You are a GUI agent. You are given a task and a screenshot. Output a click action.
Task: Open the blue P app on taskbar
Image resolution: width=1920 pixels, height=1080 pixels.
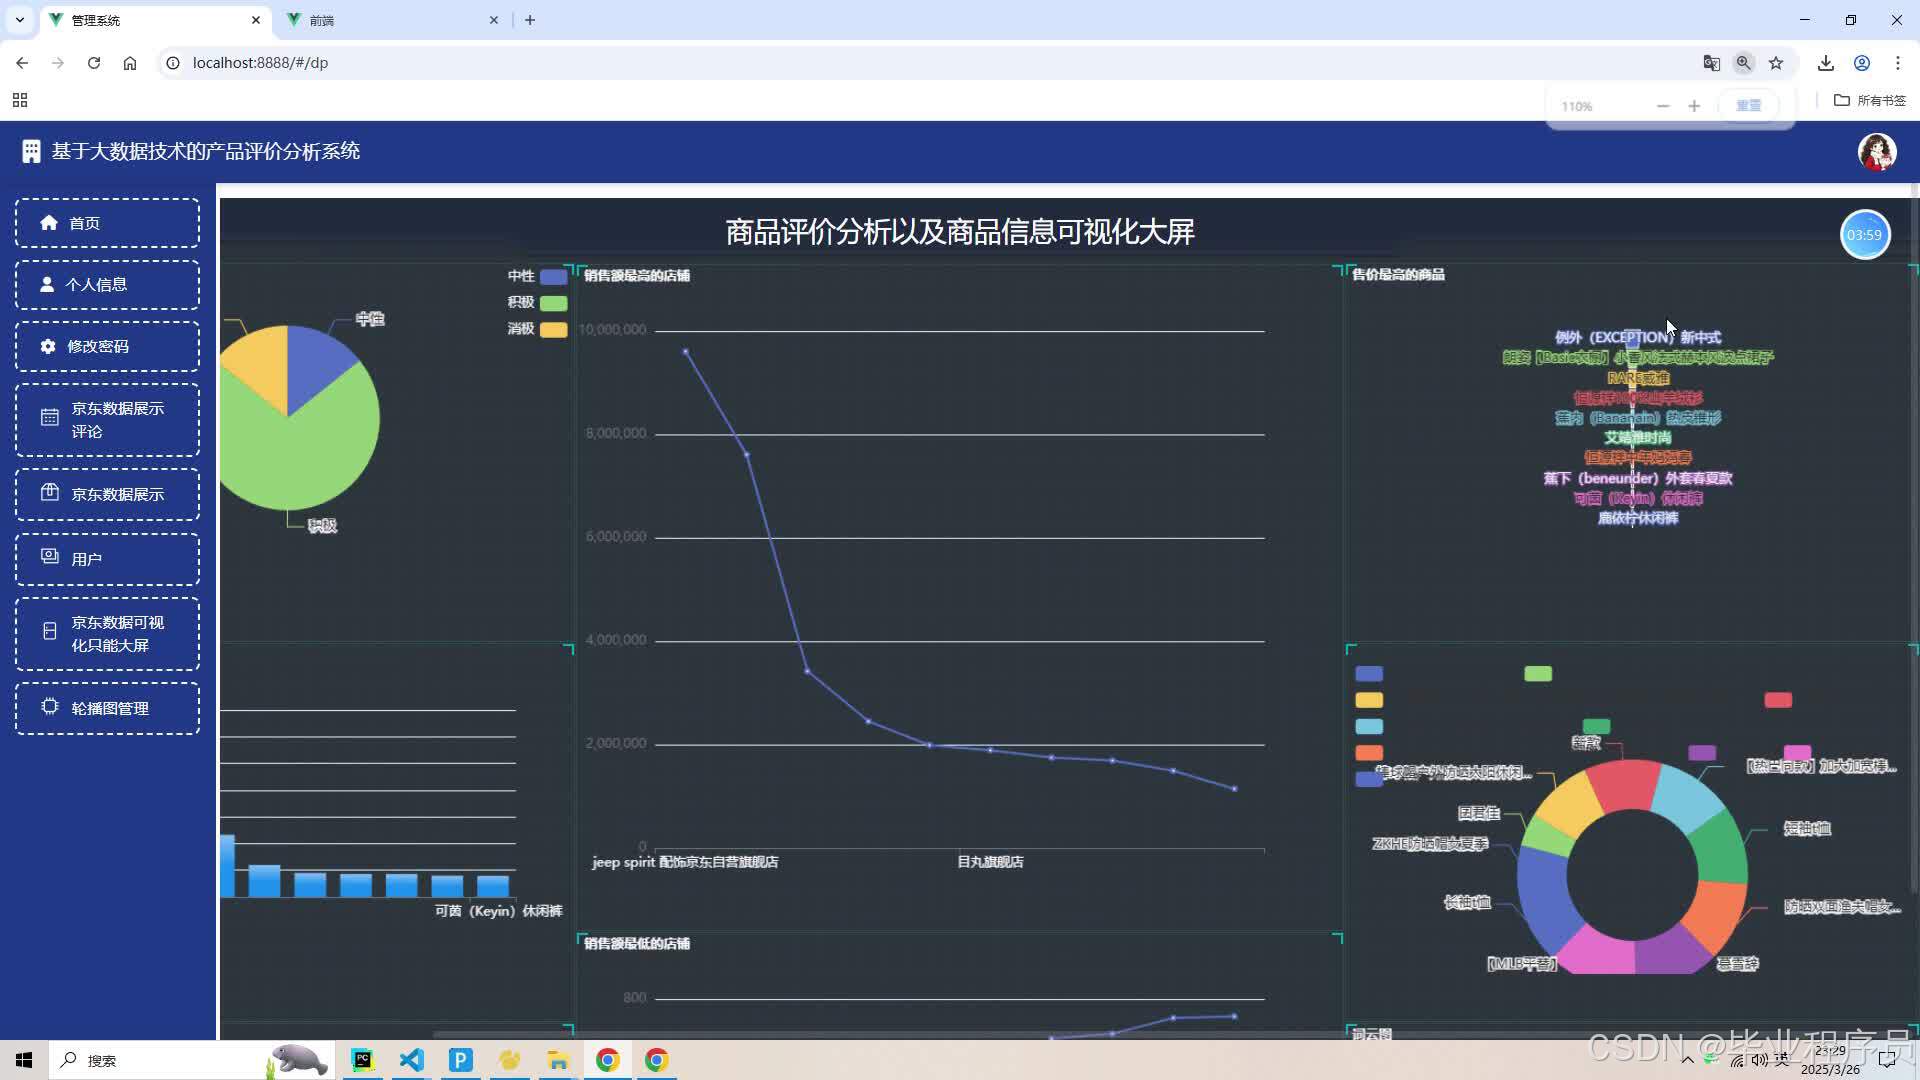pyautogui.click(x=460, y=1060)
